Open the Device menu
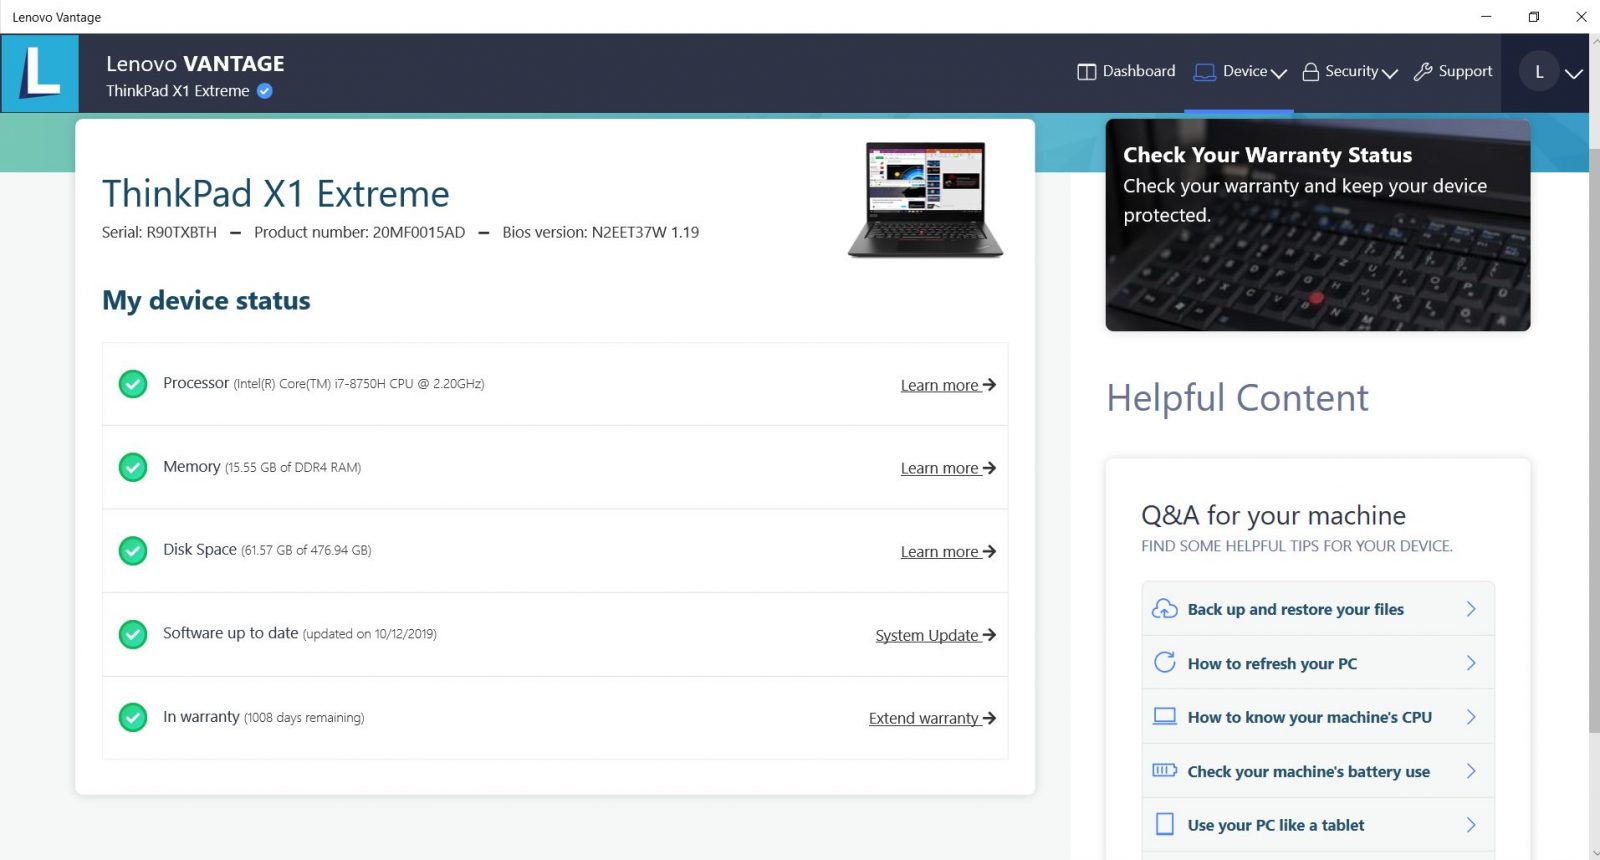 (x=1240, y=72)
